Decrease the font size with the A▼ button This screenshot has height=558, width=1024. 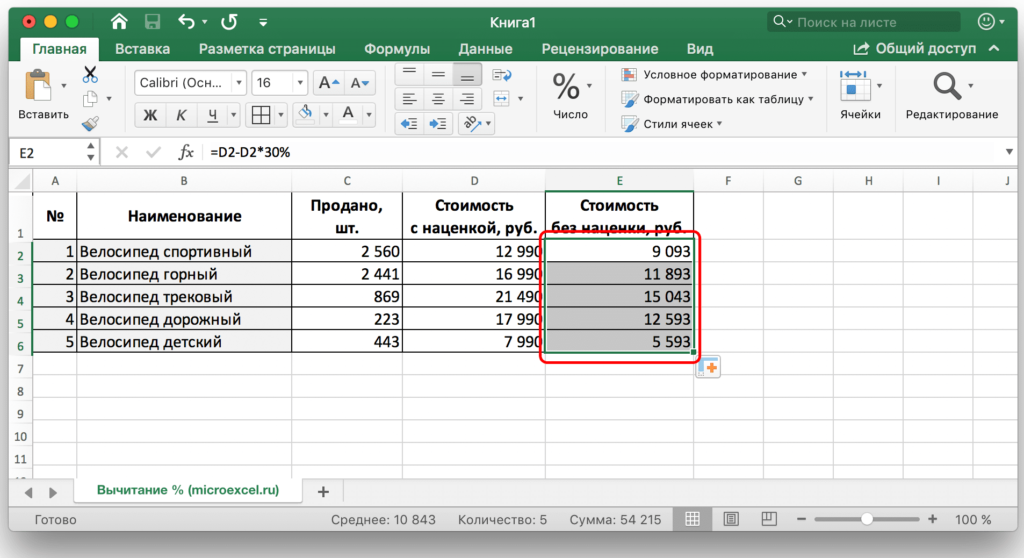click(359, 83)
